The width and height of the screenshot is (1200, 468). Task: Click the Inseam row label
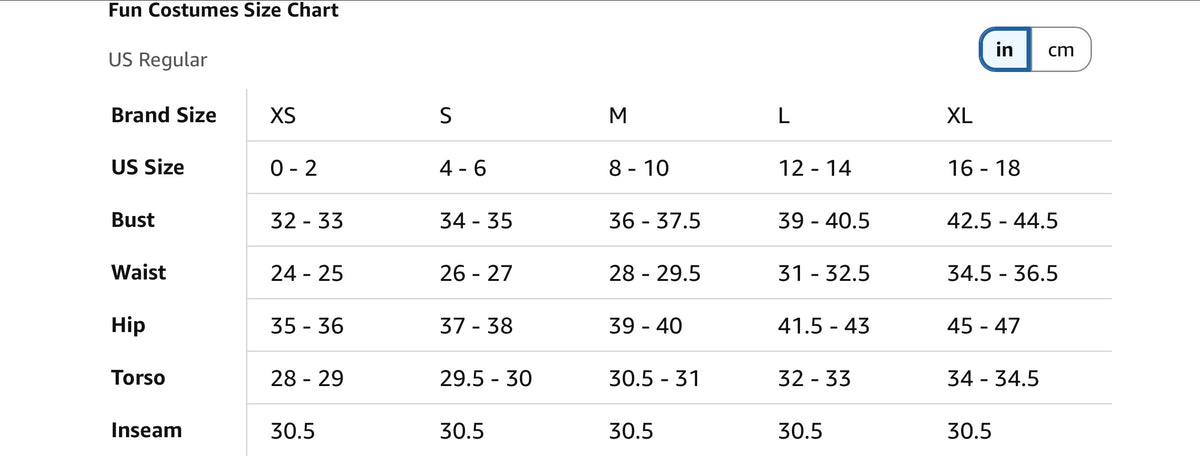(147, 431)
